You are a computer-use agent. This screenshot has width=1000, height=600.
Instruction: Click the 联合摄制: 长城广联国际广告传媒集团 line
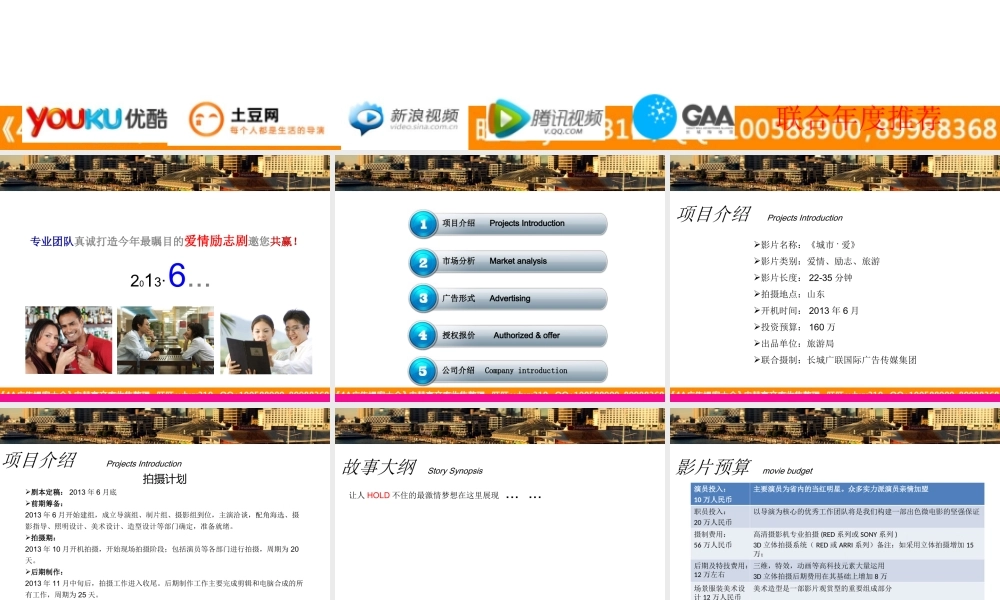point(835,360)
